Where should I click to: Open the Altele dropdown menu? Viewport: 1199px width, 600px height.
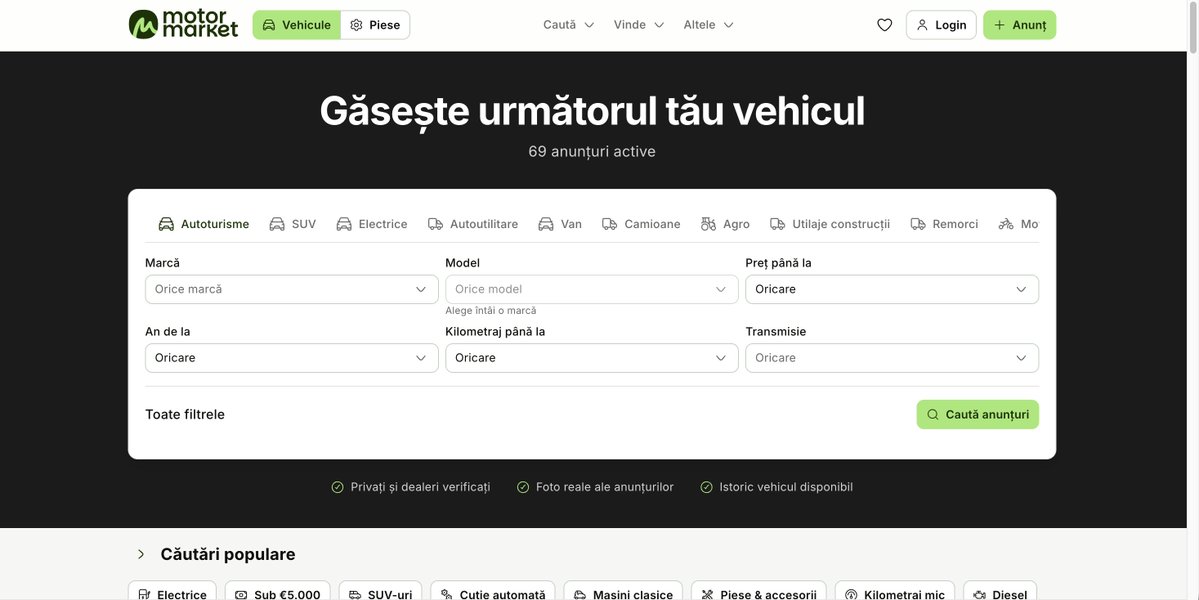pos(708,25)
